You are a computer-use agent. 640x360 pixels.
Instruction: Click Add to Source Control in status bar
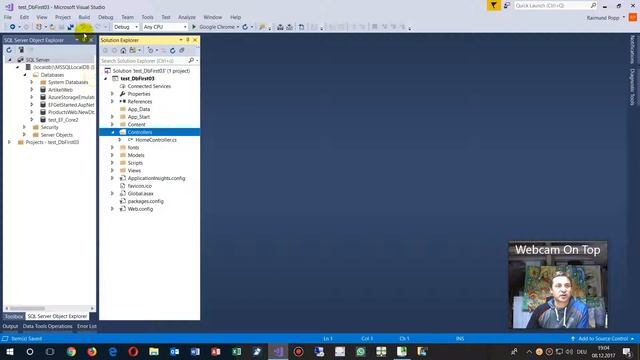(x=603, y=339)
